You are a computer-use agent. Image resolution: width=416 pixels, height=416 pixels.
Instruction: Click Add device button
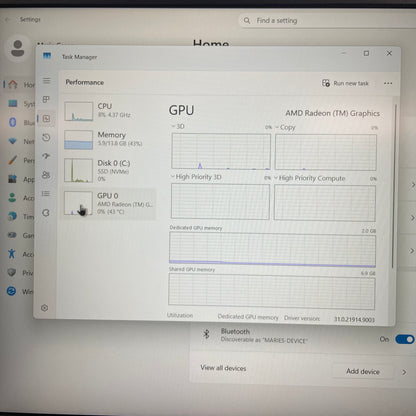pyautogui.click(x=363, y=371)
